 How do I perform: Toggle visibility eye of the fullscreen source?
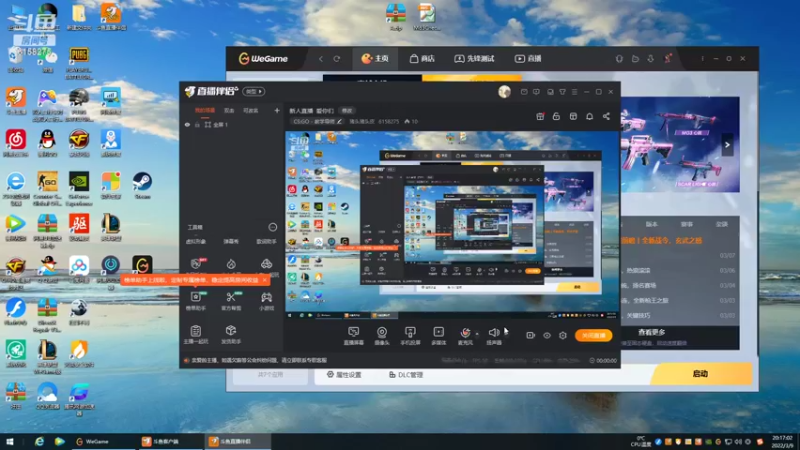point(187,124)
